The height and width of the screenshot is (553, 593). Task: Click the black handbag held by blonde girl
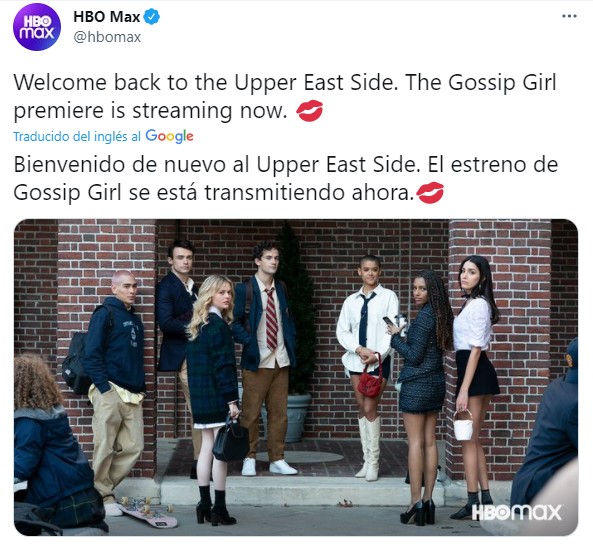click(x=231, y=441)
